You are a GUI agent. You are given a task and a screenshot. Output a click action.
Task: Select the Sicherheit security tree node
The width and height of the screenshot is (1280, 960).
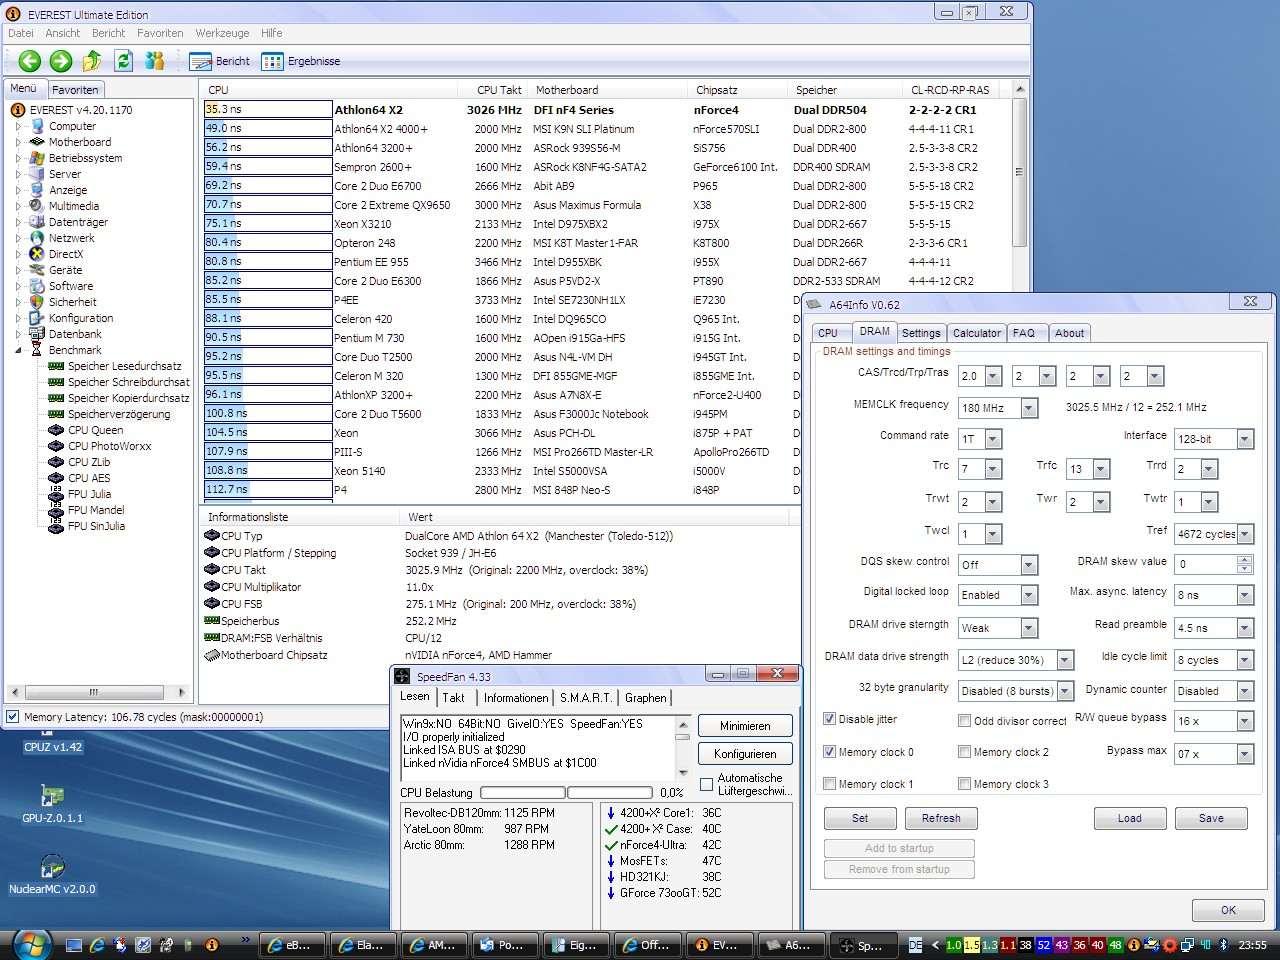[x=73, y=302]
